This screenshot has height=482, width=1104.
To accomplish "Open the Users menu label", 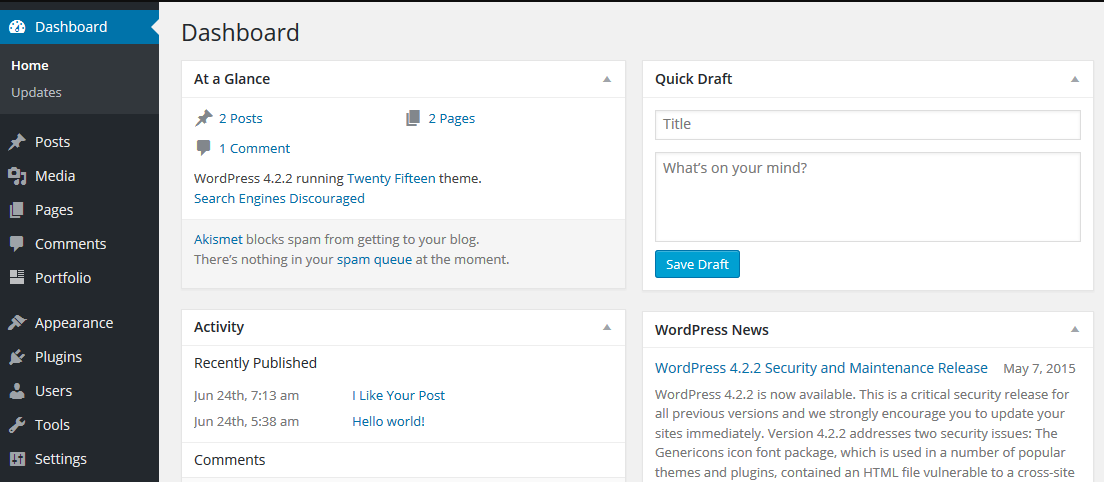I will (54, 391).
